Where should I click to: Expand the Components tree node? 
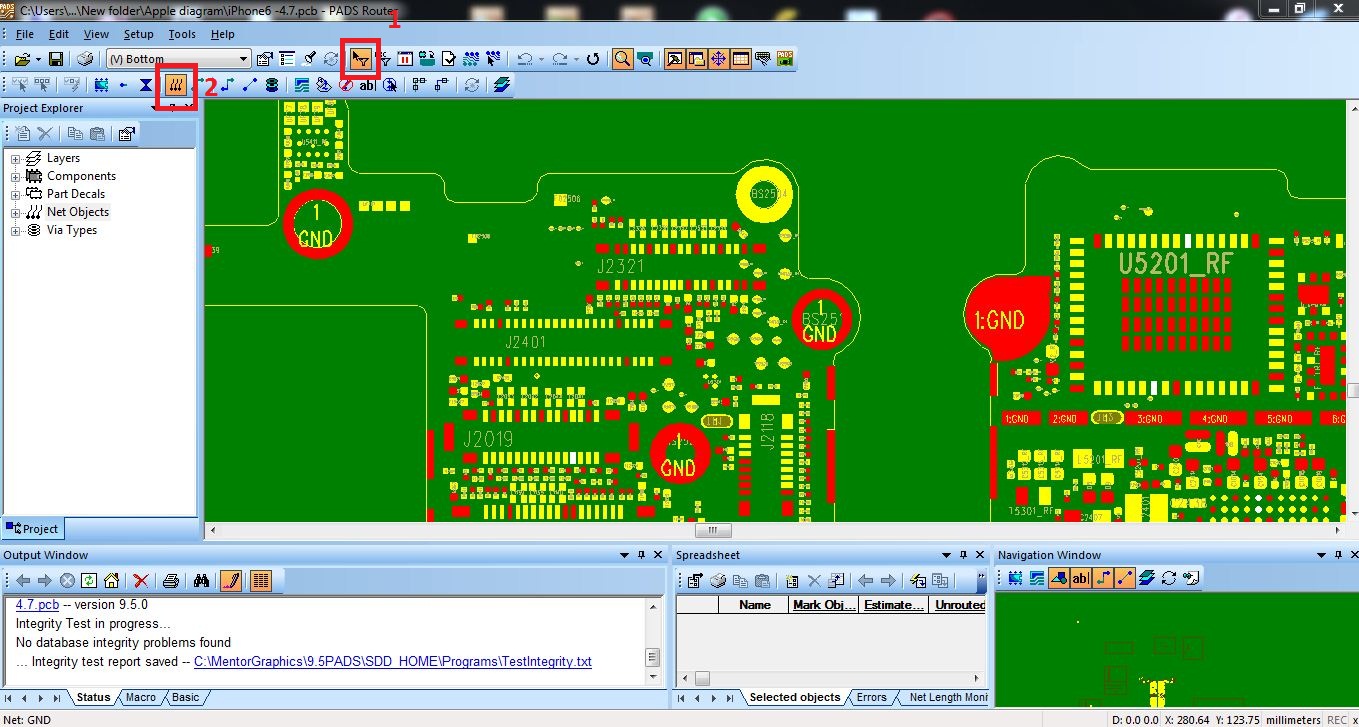click(16, 176)
